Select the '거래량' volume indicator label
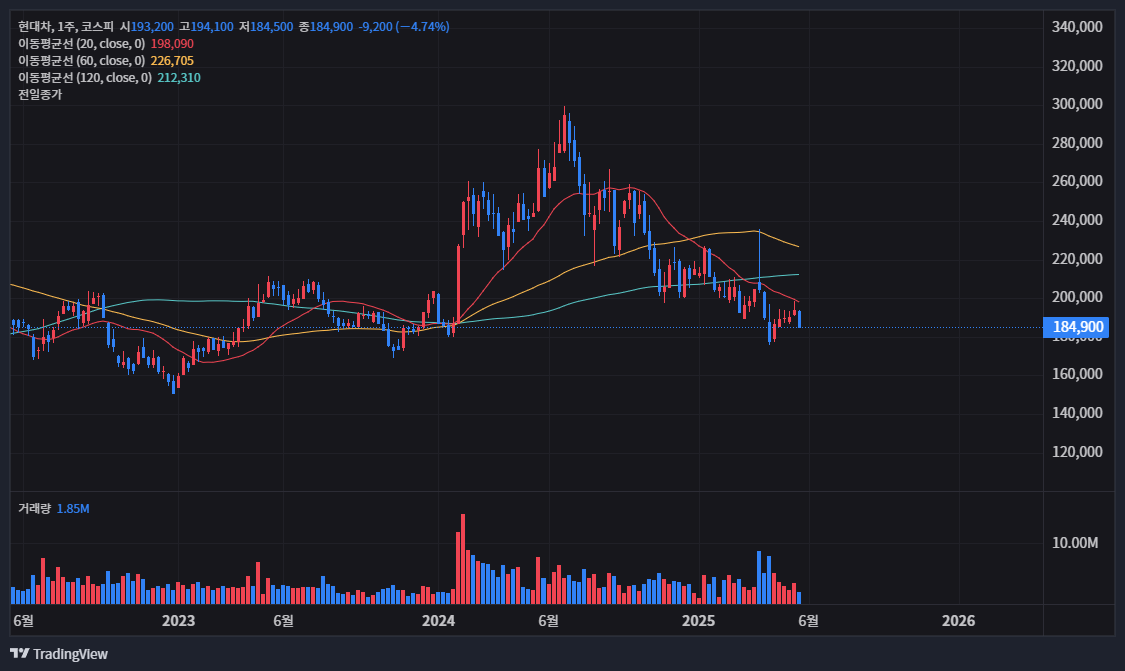The height and width of the screenshot is (671, 1125). pyautogui.click(x=34, y=509)
